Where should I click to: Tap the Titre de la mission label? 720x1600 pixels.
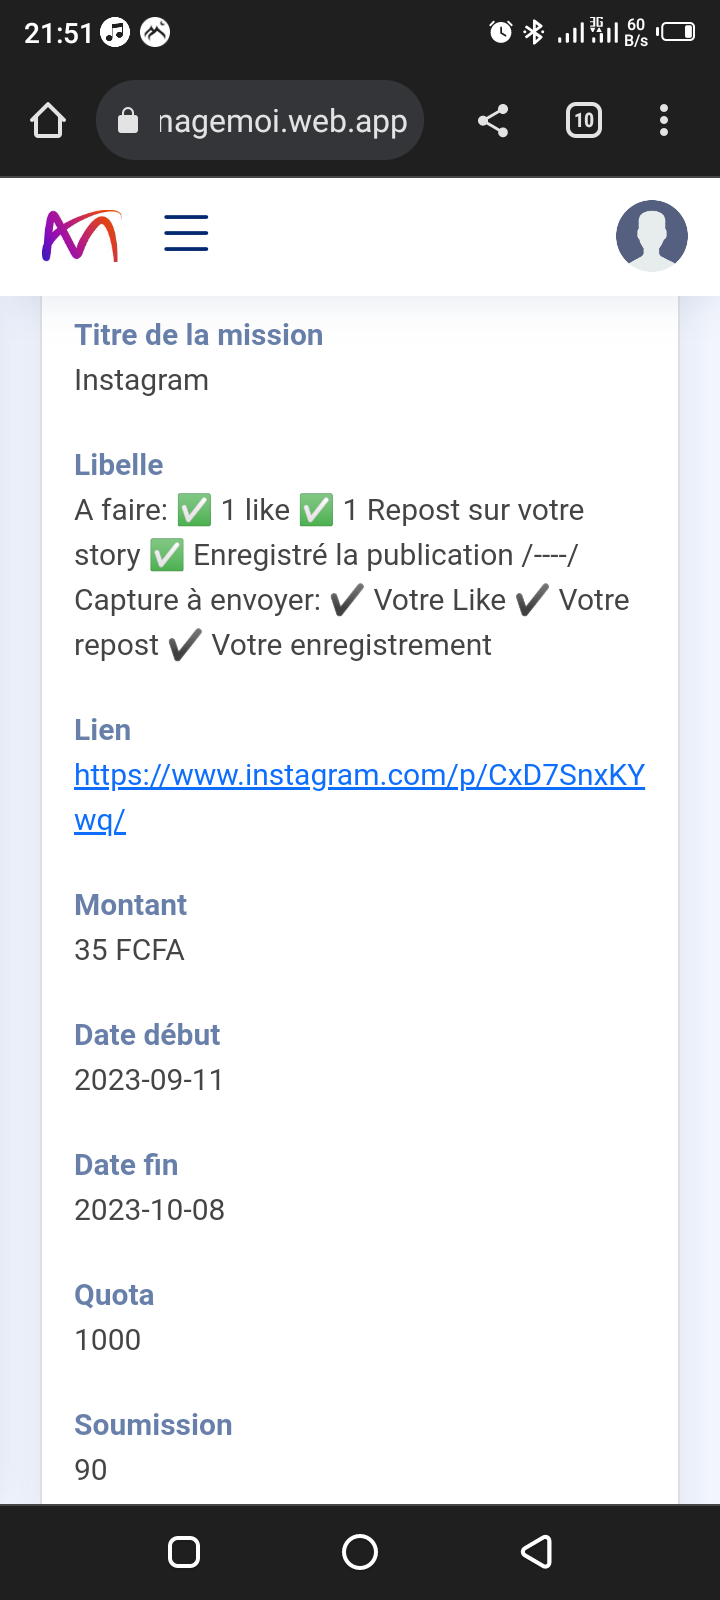(x=198, y=335)
